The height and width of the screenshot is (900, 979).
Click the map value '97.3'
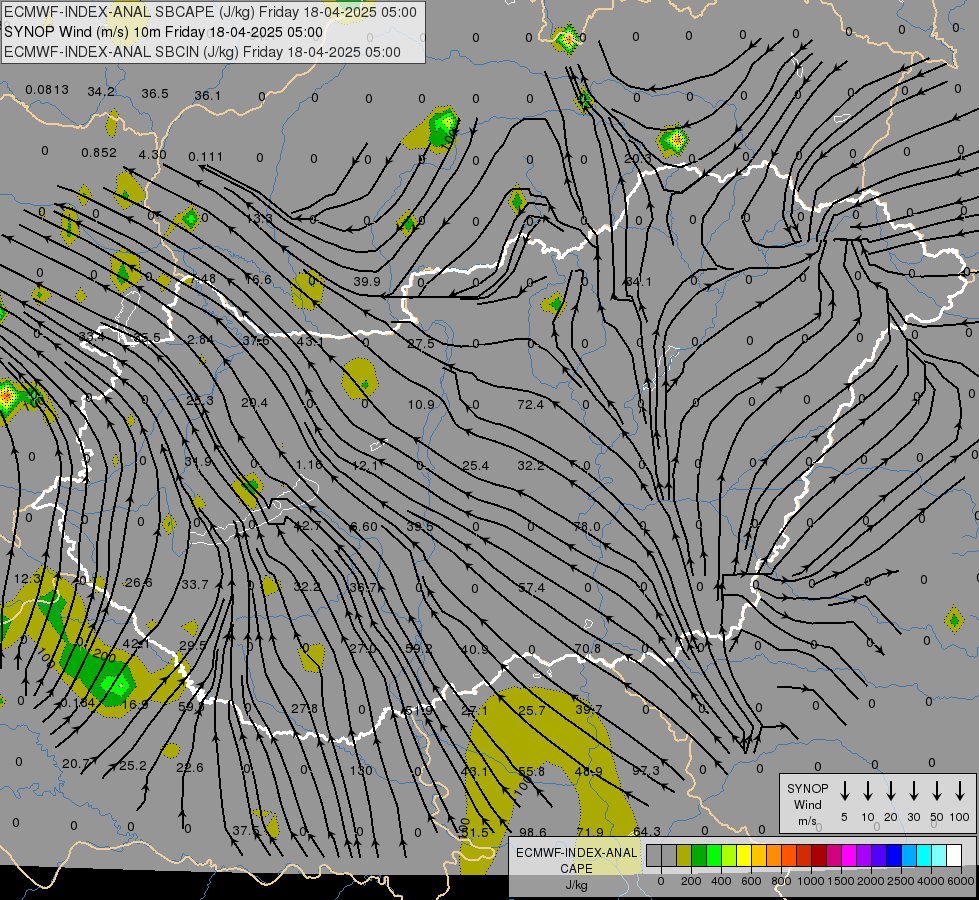pos(646,770)
